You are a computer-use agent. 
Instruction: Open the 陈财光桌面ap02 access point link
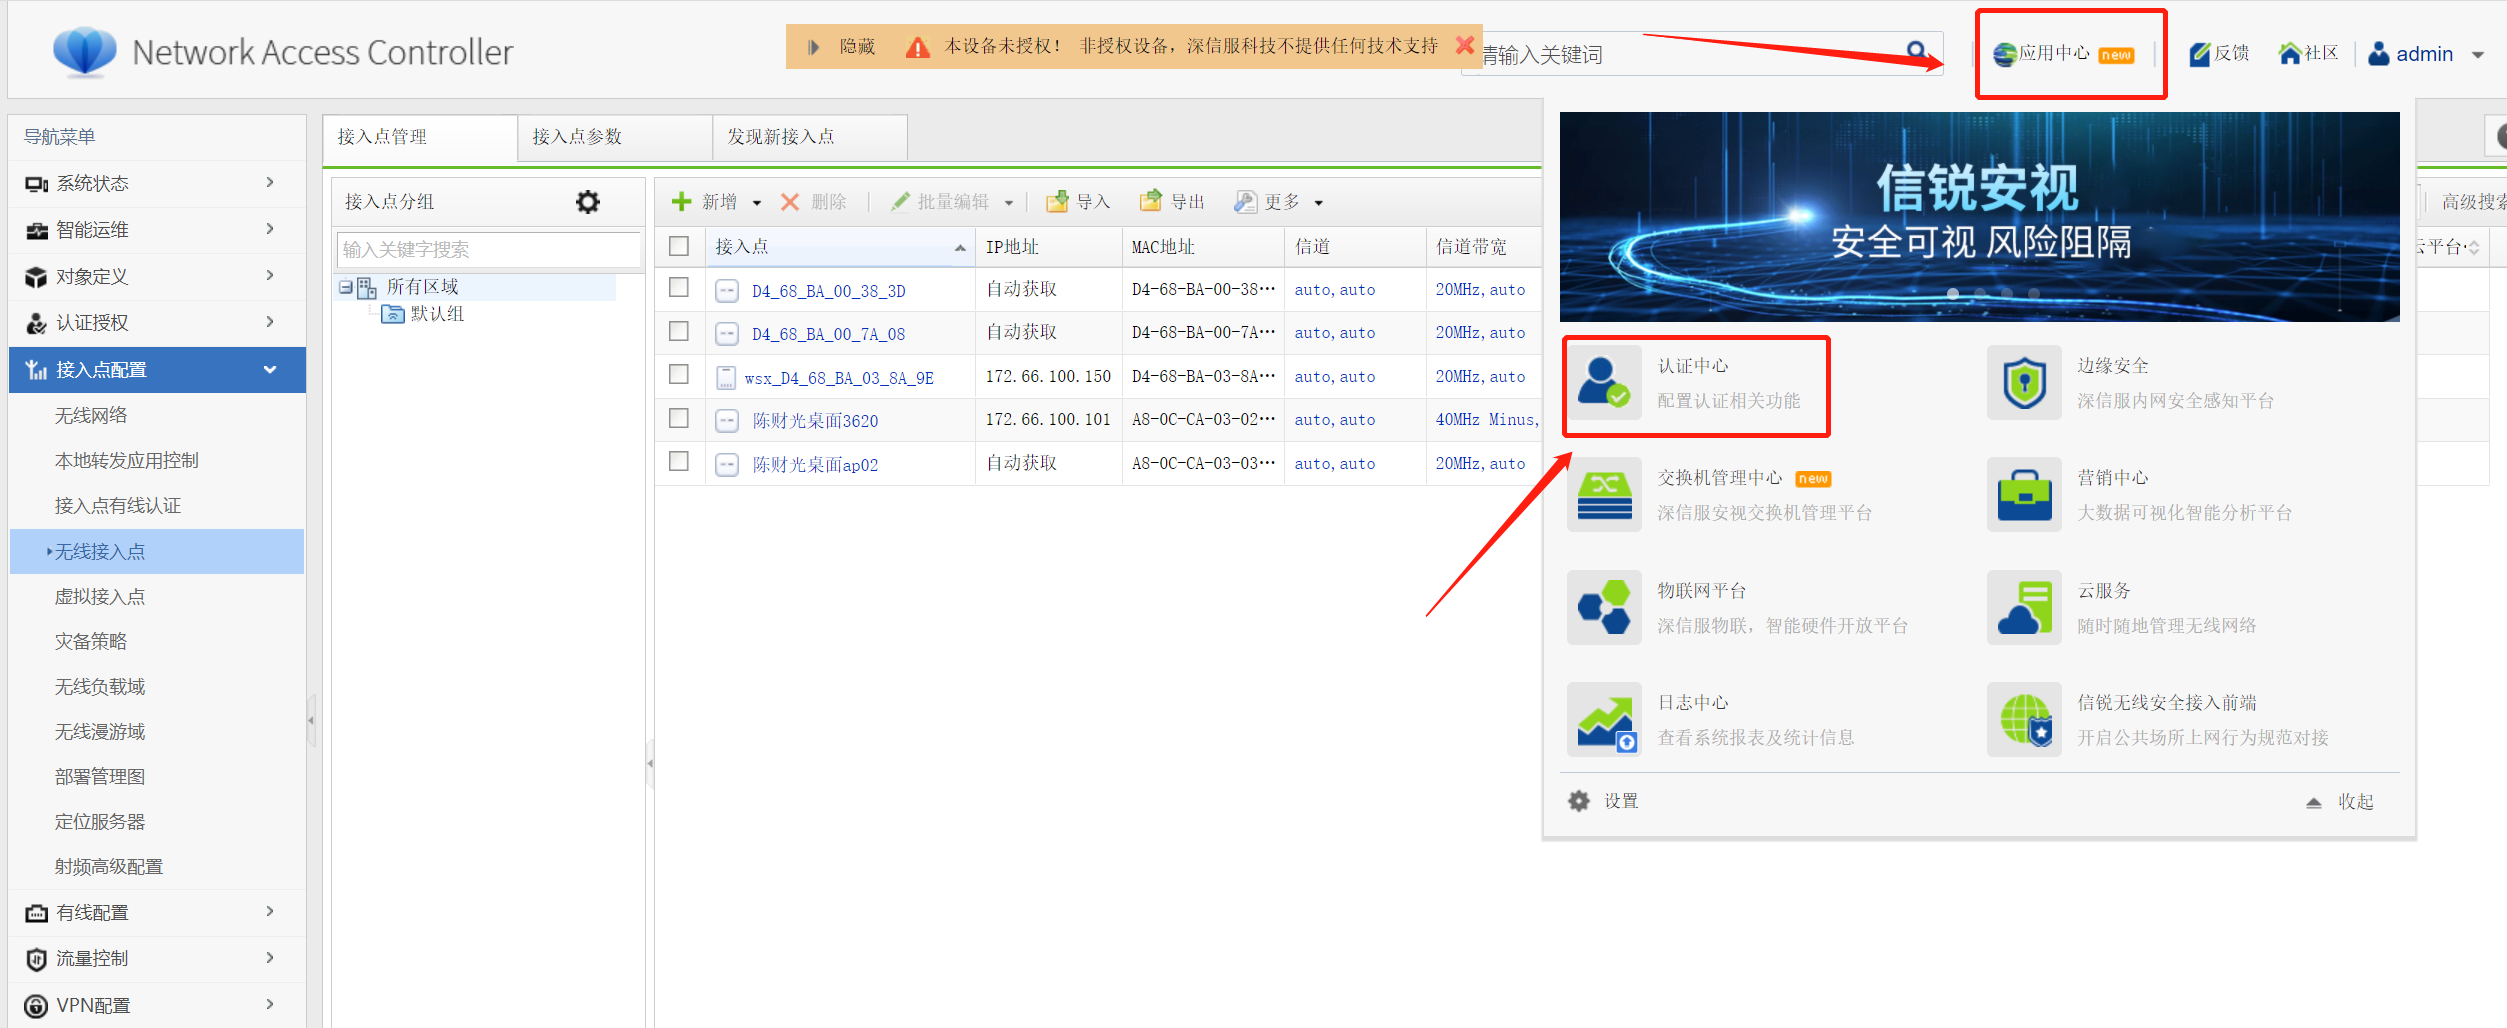(x=815, y=464)
